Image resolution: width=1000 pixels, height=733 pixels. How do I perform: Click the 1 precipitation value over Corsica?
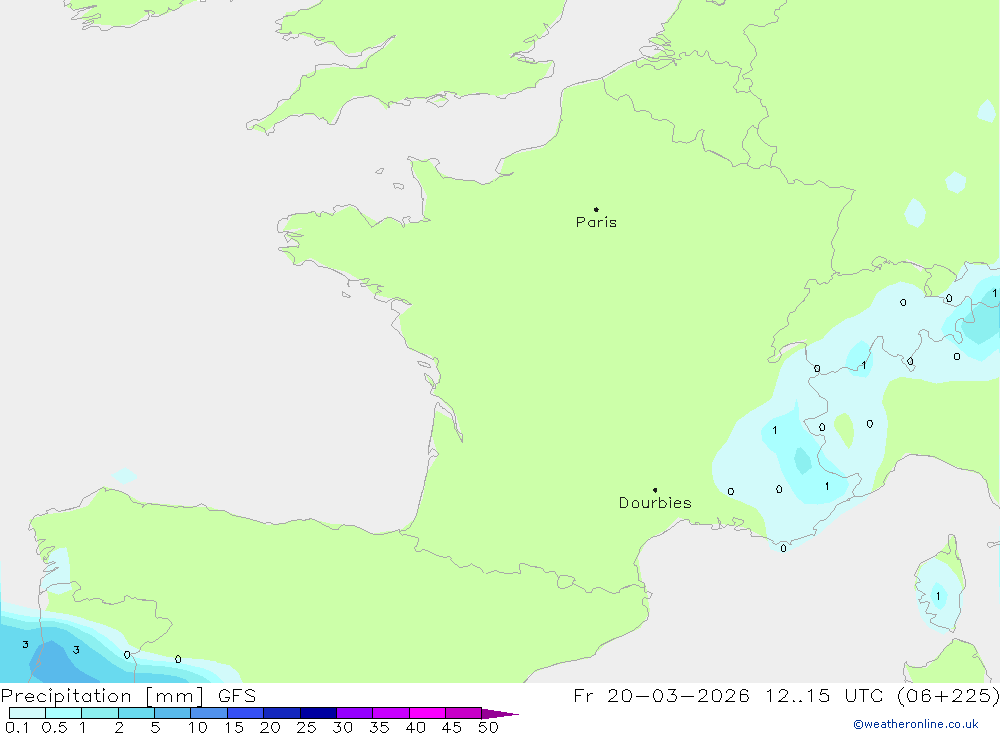tap(938, 596)
